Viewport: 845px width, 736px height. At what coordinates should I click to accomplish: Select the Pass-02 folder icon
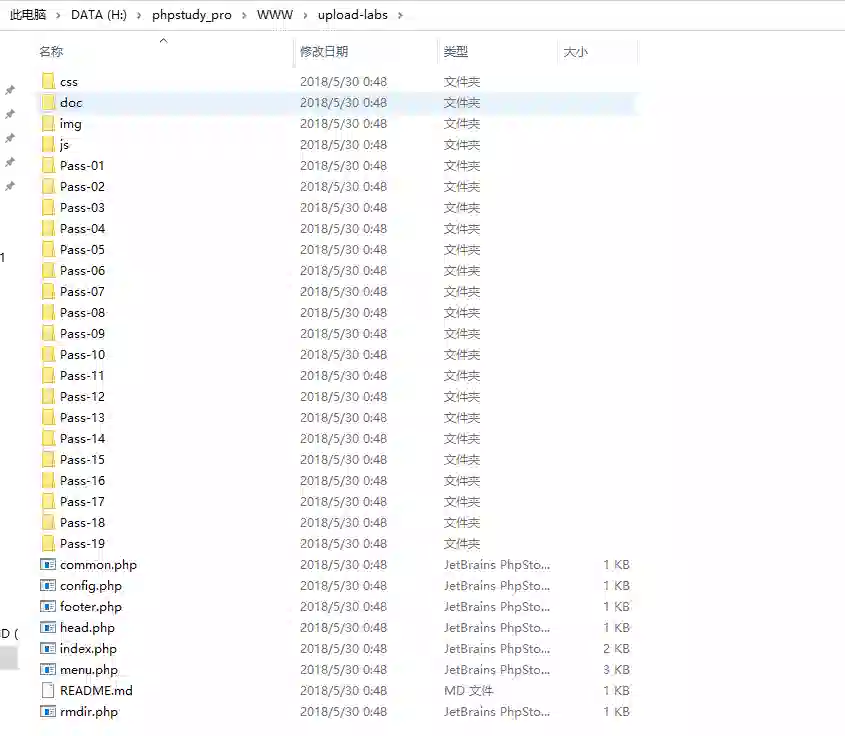[x=48, y=186]
